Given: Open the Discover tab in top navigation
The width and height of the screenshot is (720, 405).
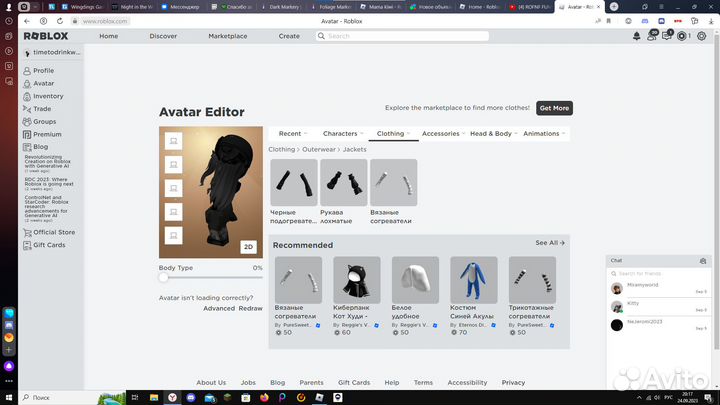Looking at the screenshot, I should [x=163, y=36].
